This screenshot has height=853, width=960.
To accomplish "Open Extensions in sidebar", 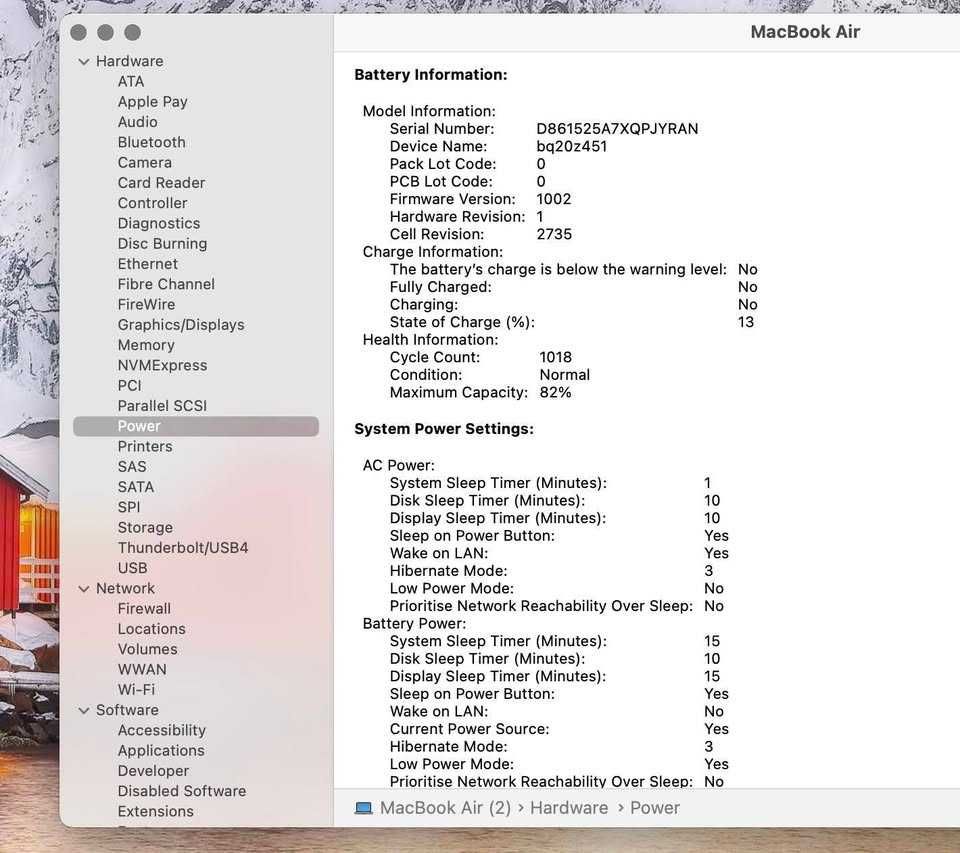I will 156,811.
